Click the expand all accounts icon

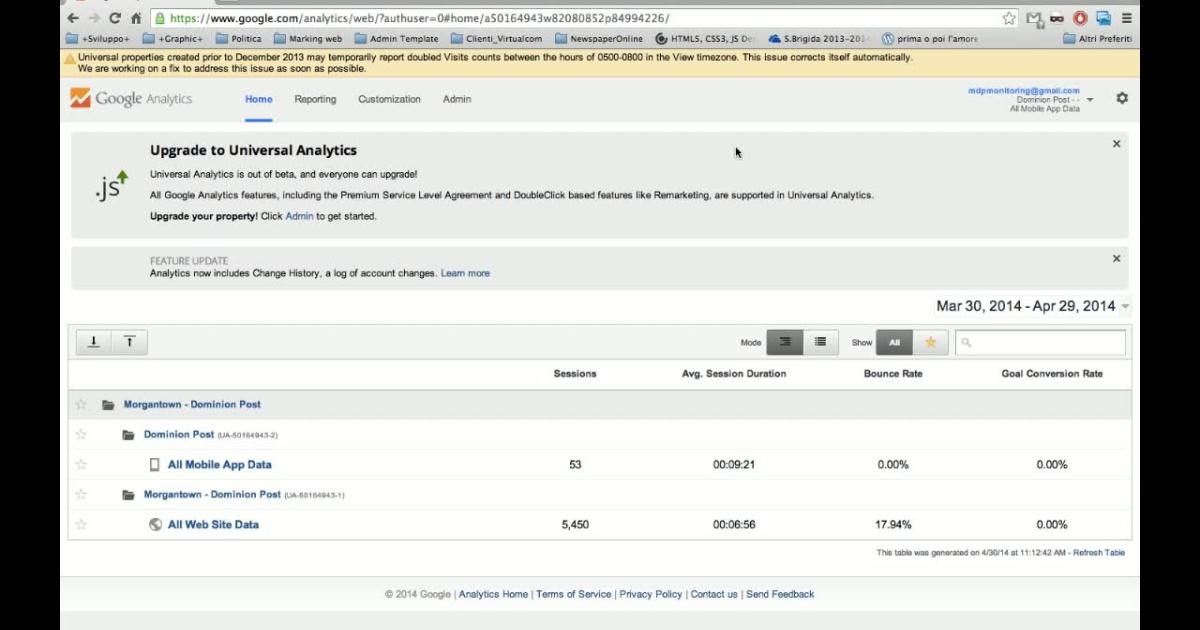(x=94, y=342)
